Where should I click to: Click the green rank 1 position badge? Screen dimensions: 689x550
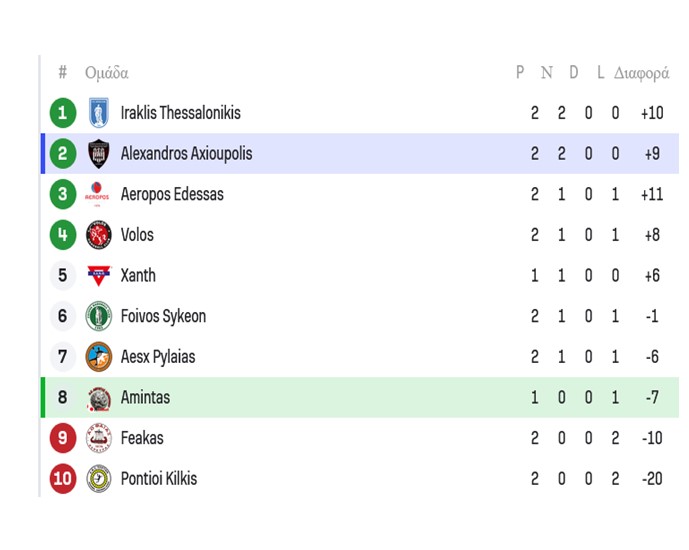pos(62,113)
